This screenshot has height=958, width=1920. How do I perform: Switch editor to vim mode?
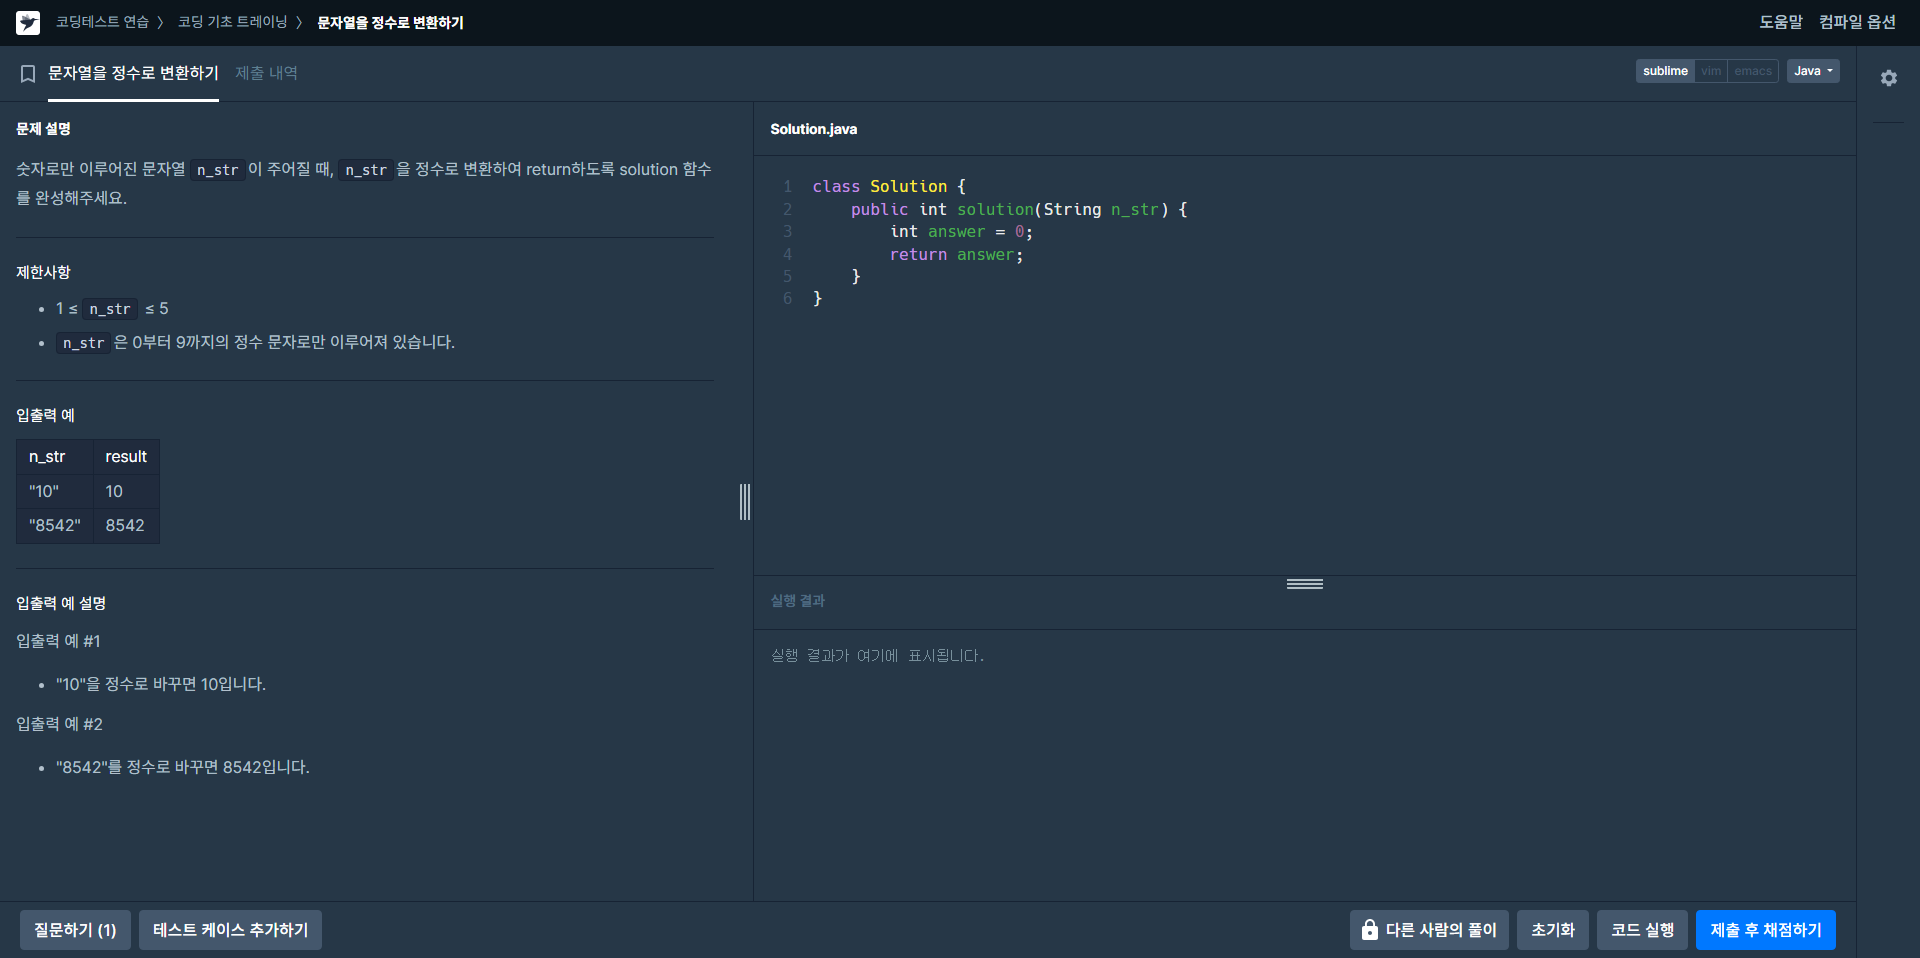[x=1711, y=71]
